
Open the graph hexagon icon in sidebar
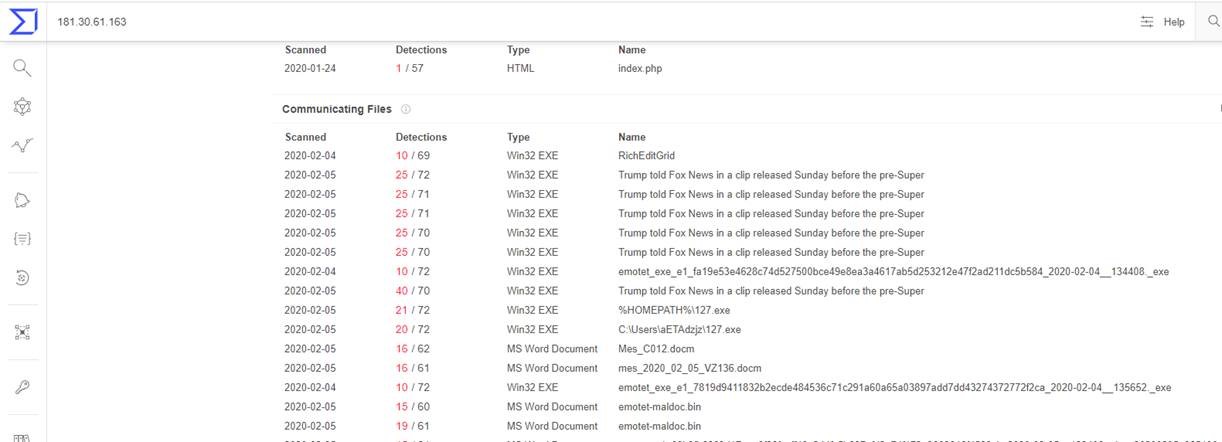click(22, 107)
